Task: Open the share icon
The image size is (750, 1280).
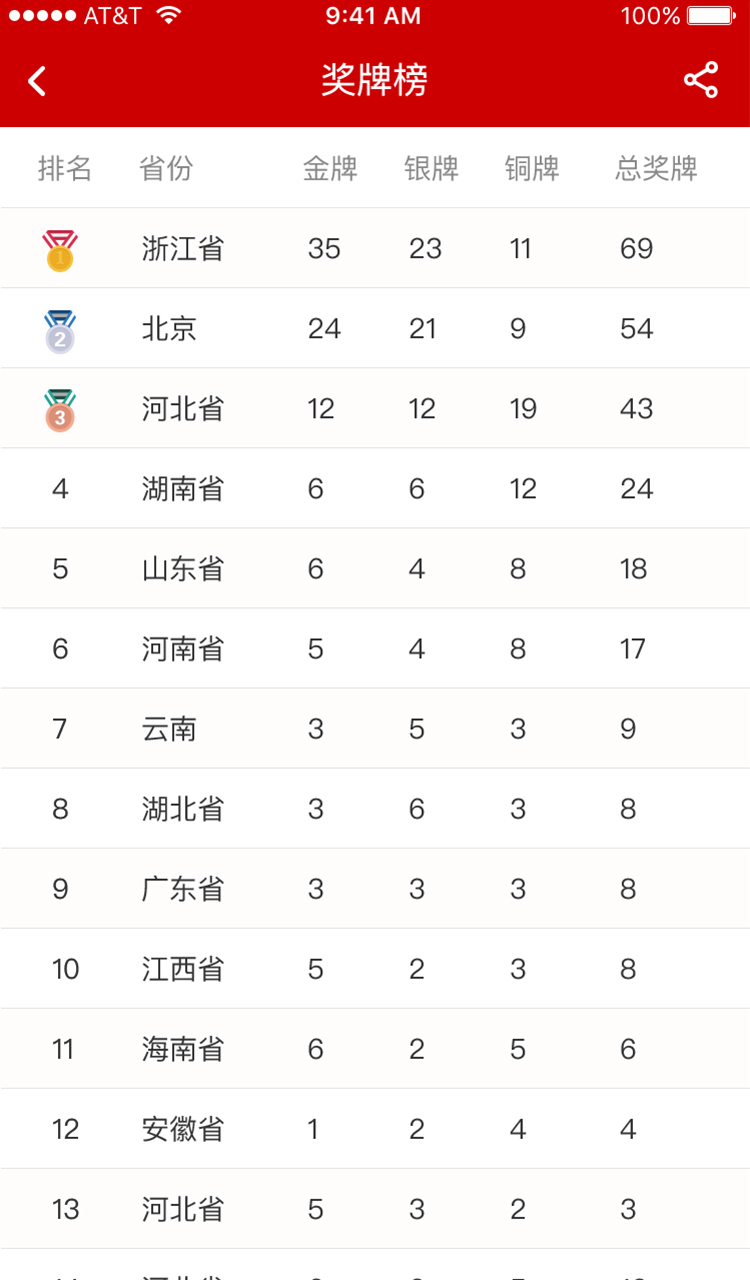Action: [x=701, y=80]
